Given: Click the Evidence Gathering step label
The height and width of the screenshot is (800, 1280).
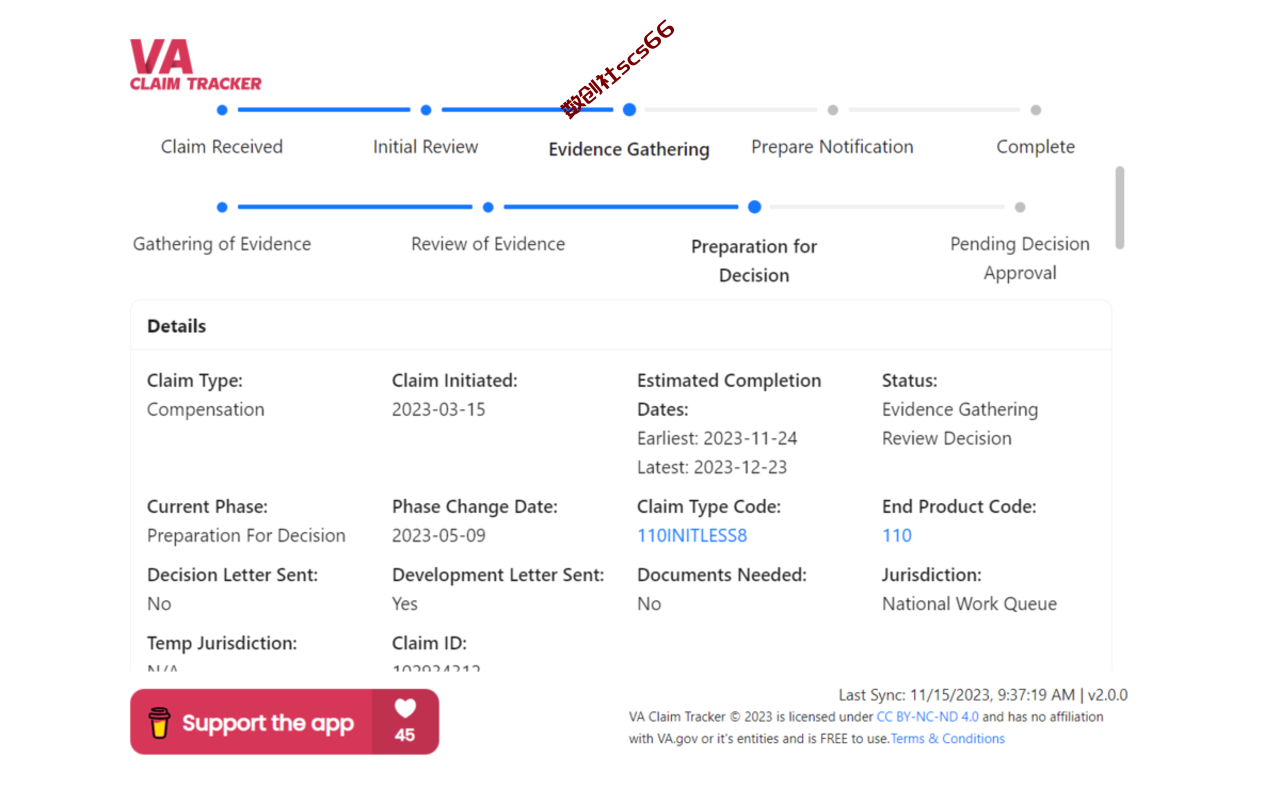Looking at the screenshot, I should click(629, 149).
